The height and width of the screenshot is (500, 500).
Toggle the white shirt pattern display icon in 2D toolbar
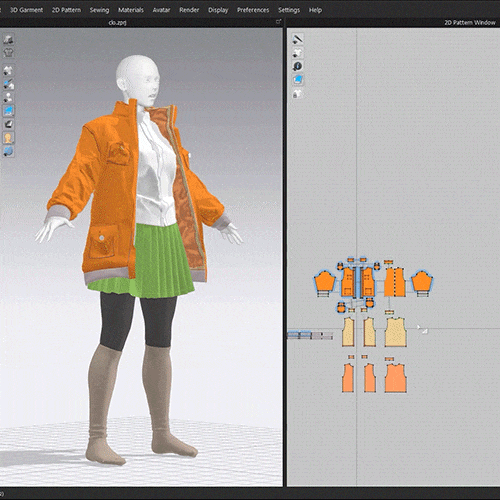tap(298, 53)
